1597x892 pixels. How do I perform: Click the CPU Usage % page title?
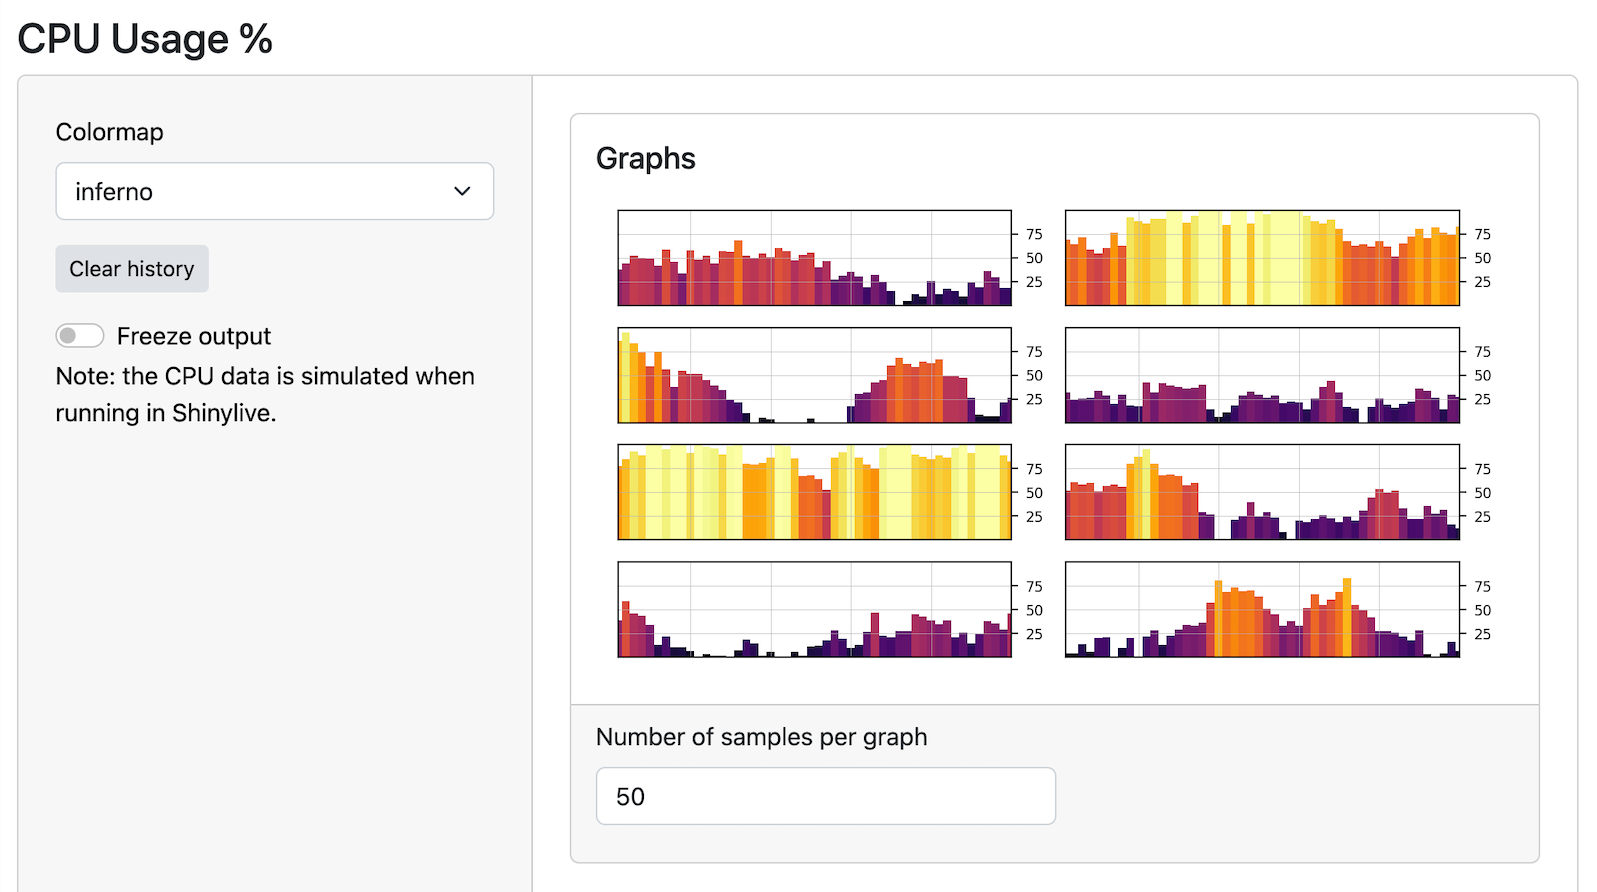145,39
